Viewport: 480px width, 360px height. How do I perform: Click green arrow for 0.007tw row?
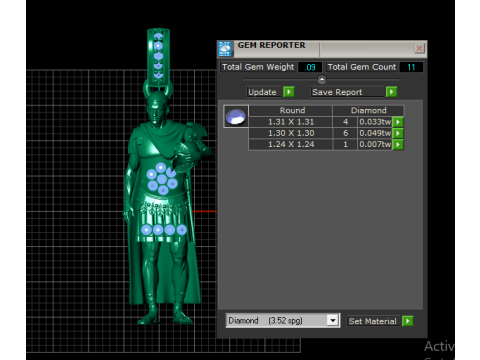point(398,145)
